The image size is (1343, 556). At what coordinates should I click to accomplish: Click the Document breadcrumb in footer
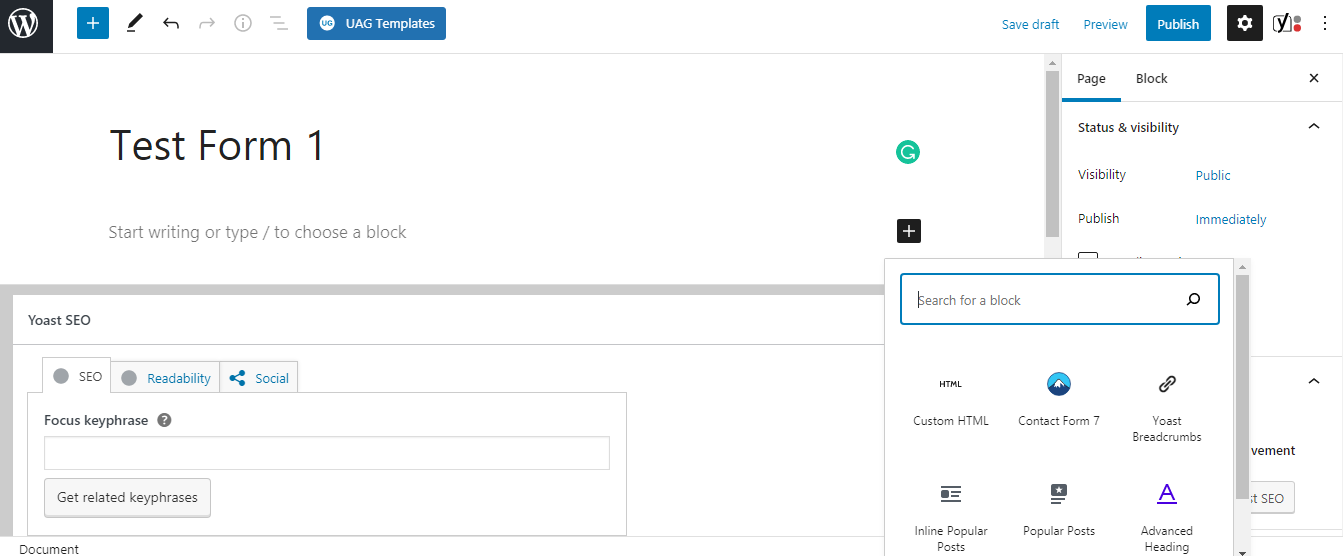click(49, 549)
